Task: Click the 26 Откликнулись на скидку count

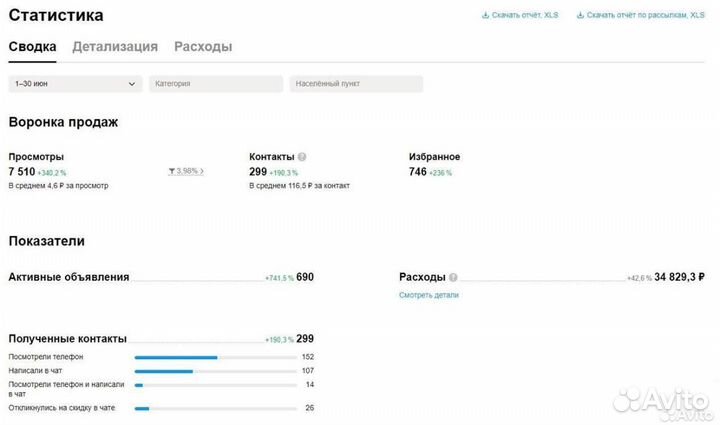Action: tap(310, 408)
